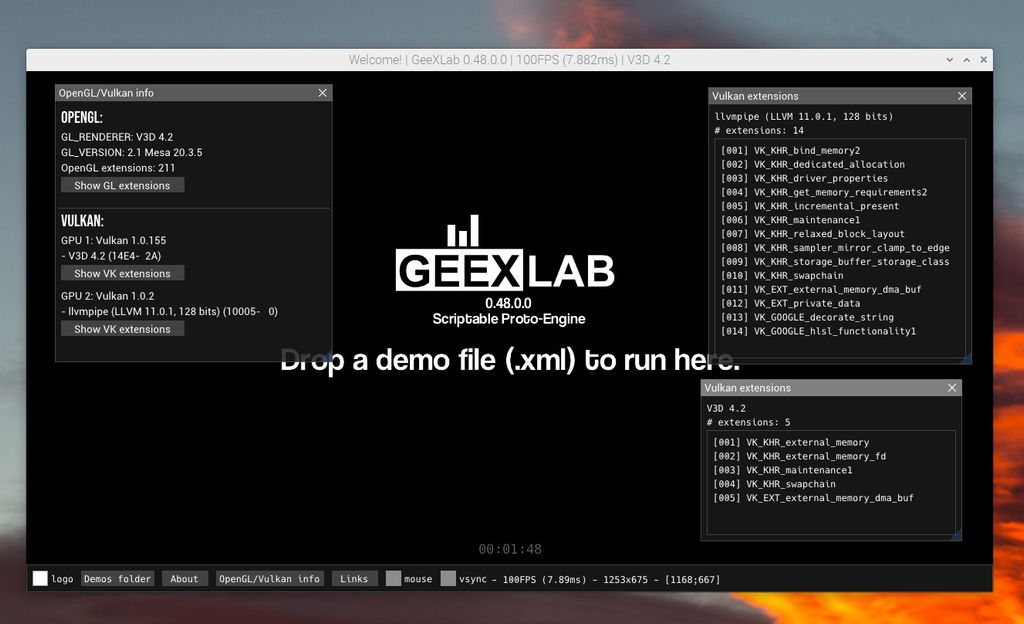Select [003] VK_KHR_maintenance1 in V3D list

(x=782, y=470)
